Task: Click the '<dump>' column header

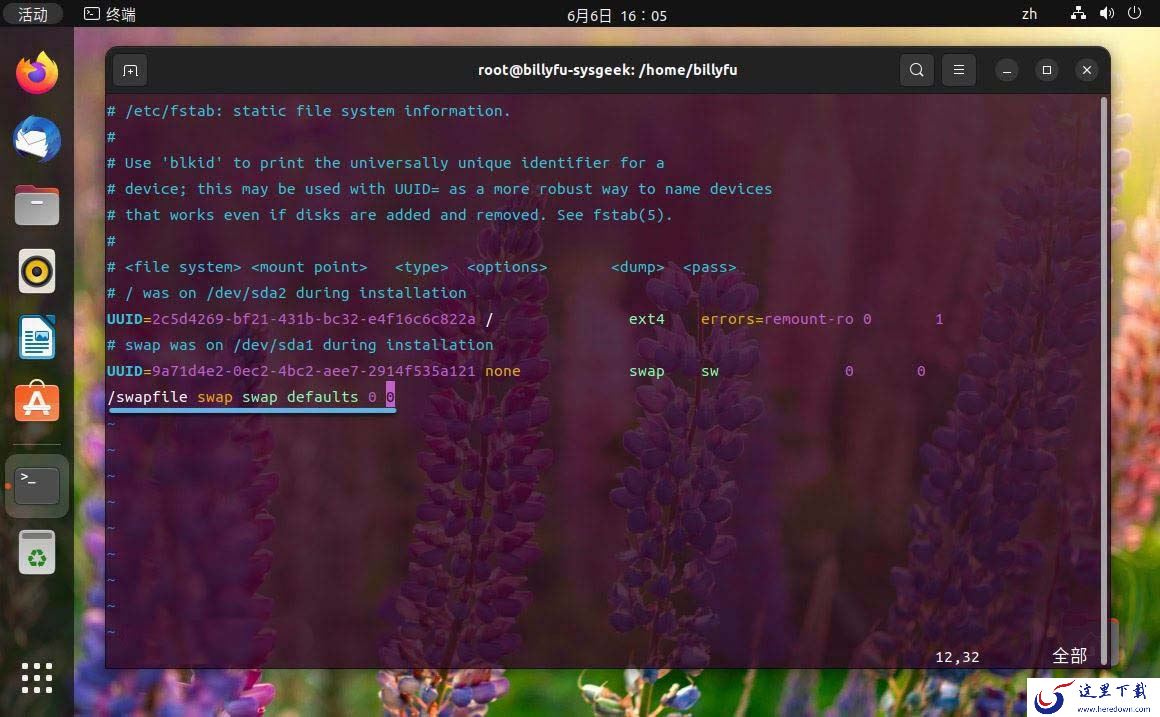Action: pos(638,267)
